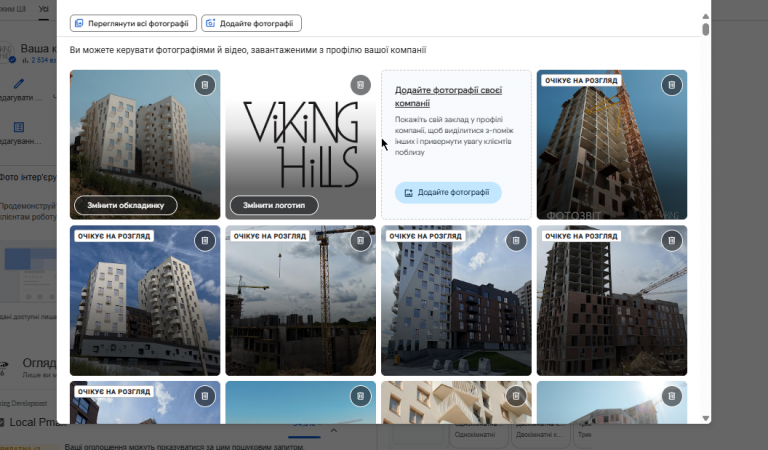Click top Додайте фотографії button
The width and height of the screenshot is (768, 450).
click(251, 23)
